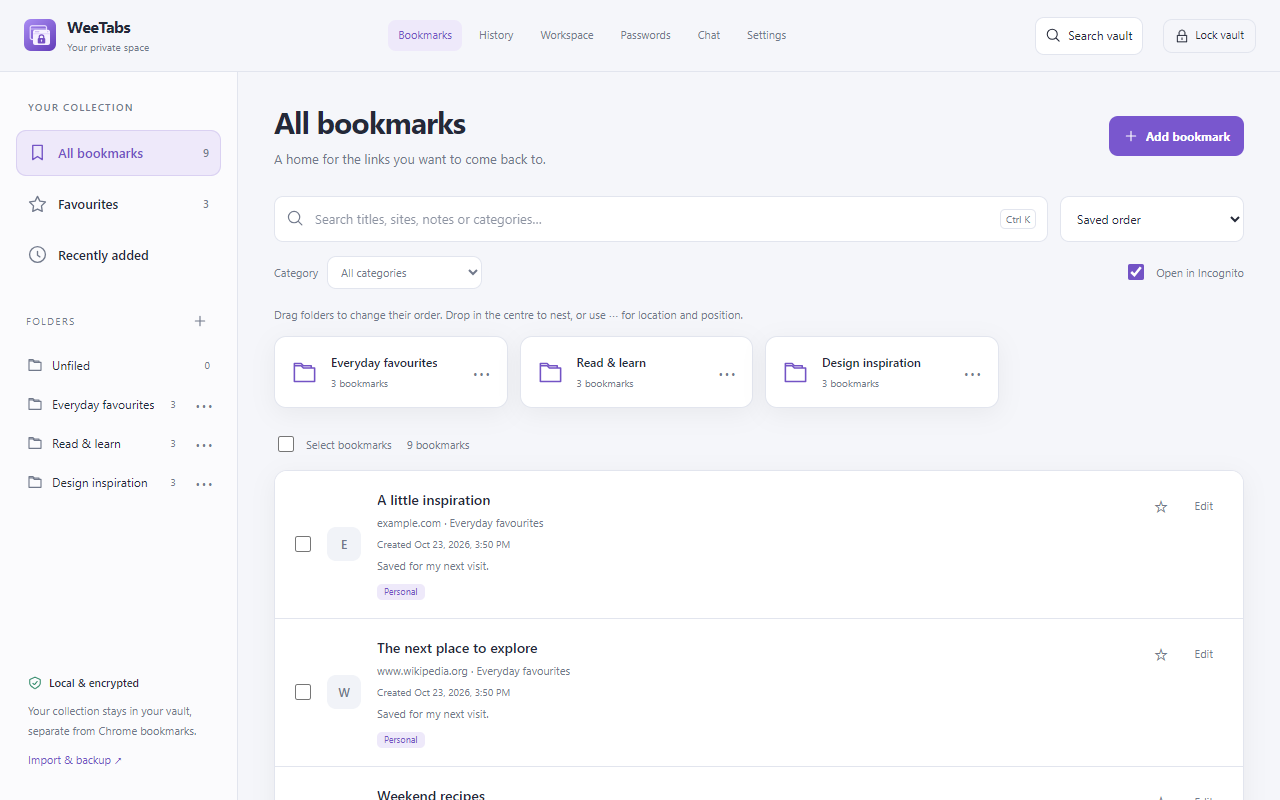
Task: Click the Search vault button
Action: click(1089, 35)
